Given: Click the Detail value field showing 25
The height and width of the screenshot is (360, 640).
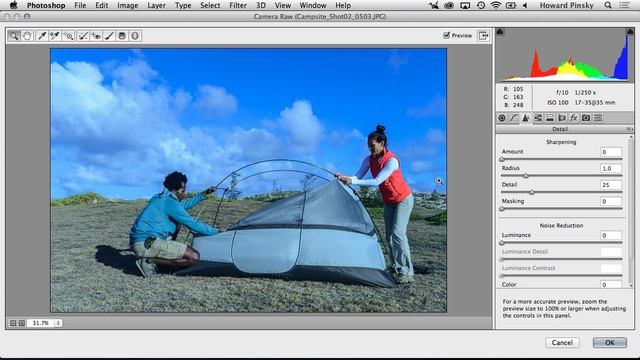Looking at the screenshot, I should [x=611, y=185].
